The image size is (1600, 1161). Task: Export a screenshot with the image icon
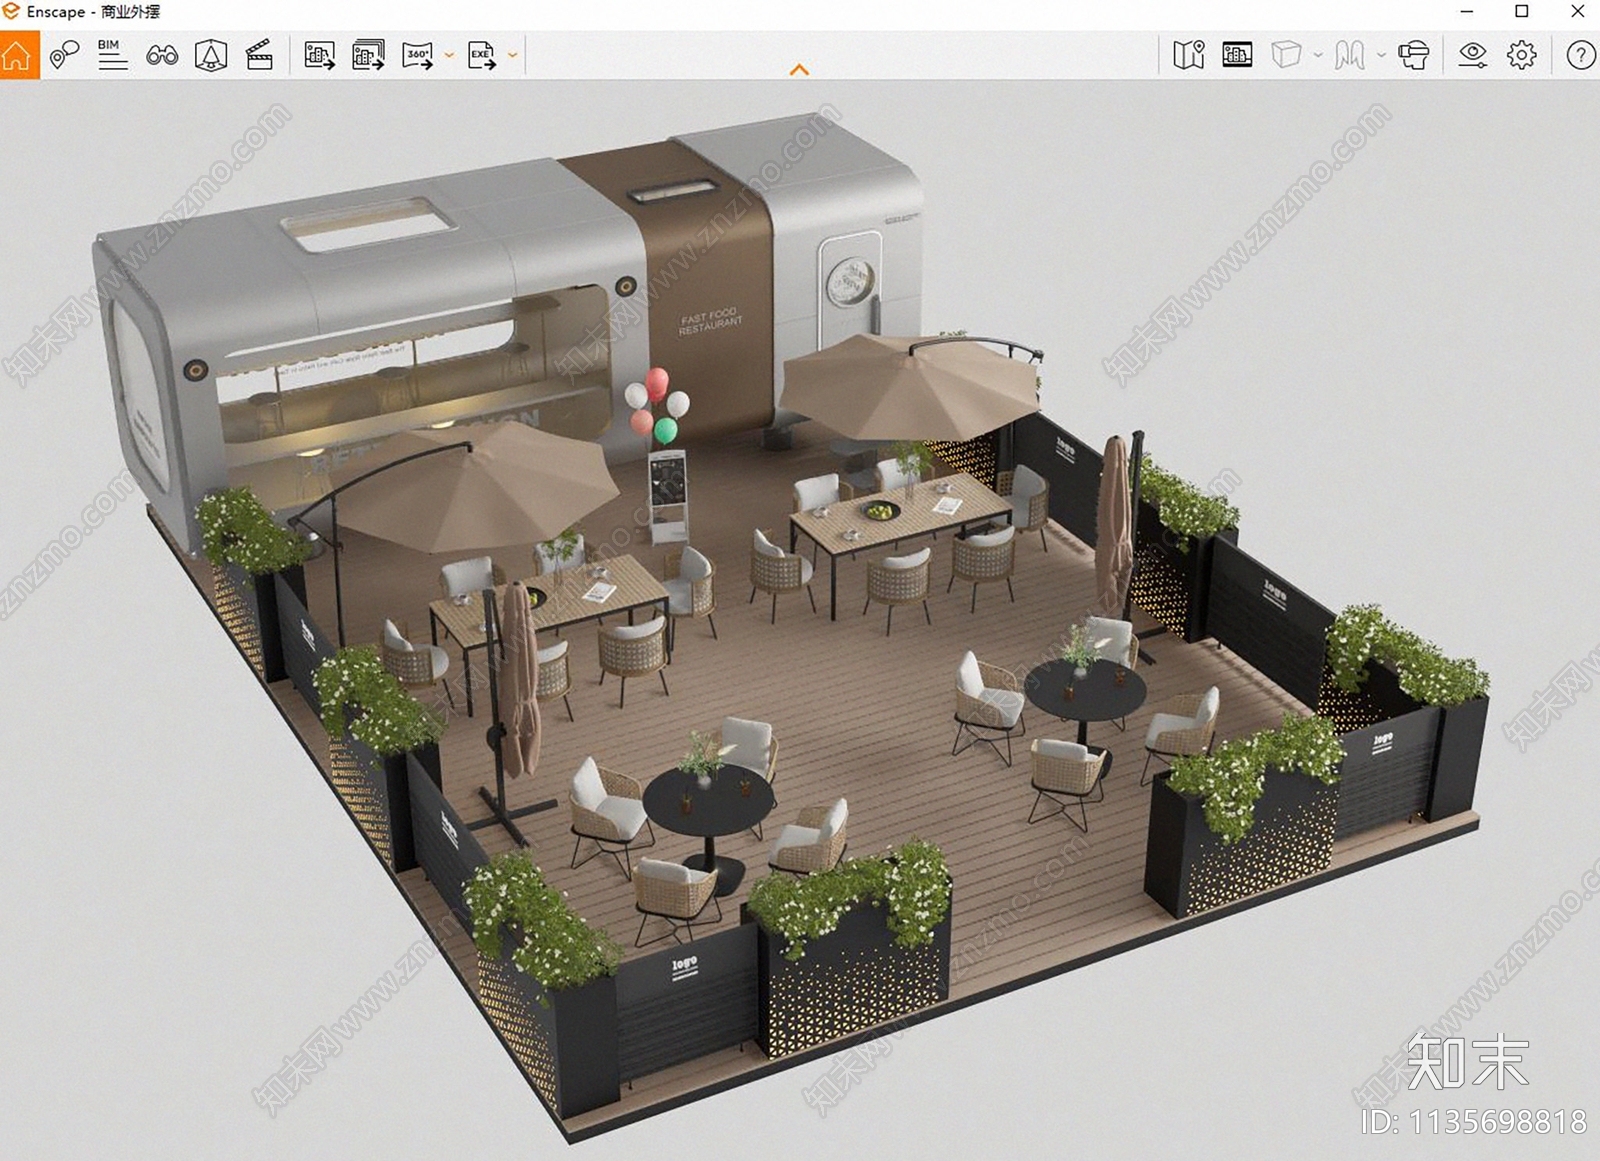coord(320,55)
